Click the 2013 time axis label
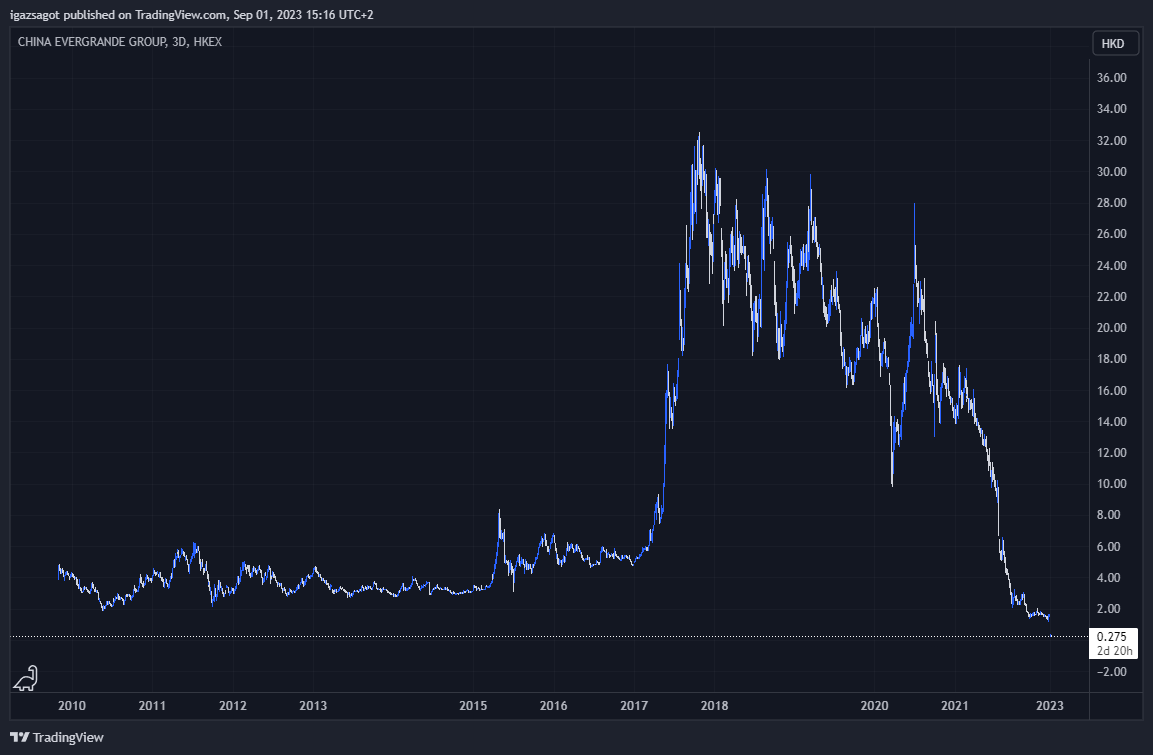The width and height of the screenshot is (1153, 755). (x=313, y=706)
